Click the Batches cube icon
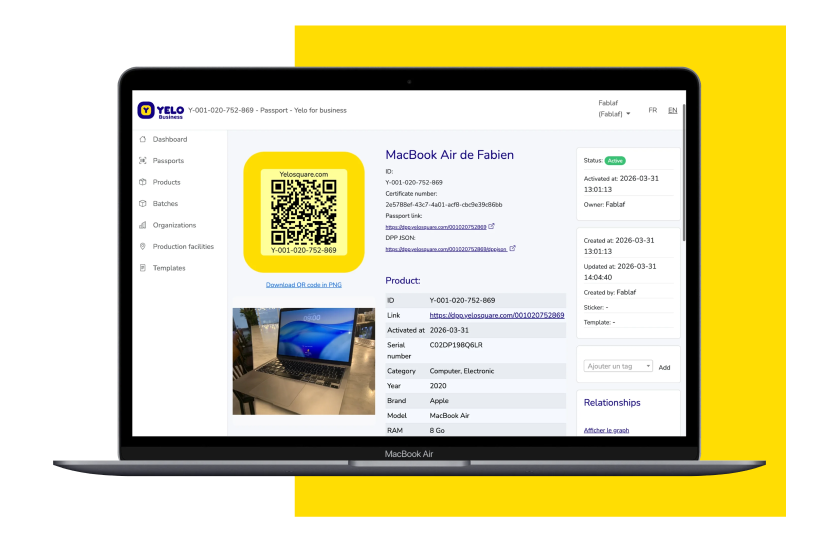The image size is (819, 543). tap(143, 204)
